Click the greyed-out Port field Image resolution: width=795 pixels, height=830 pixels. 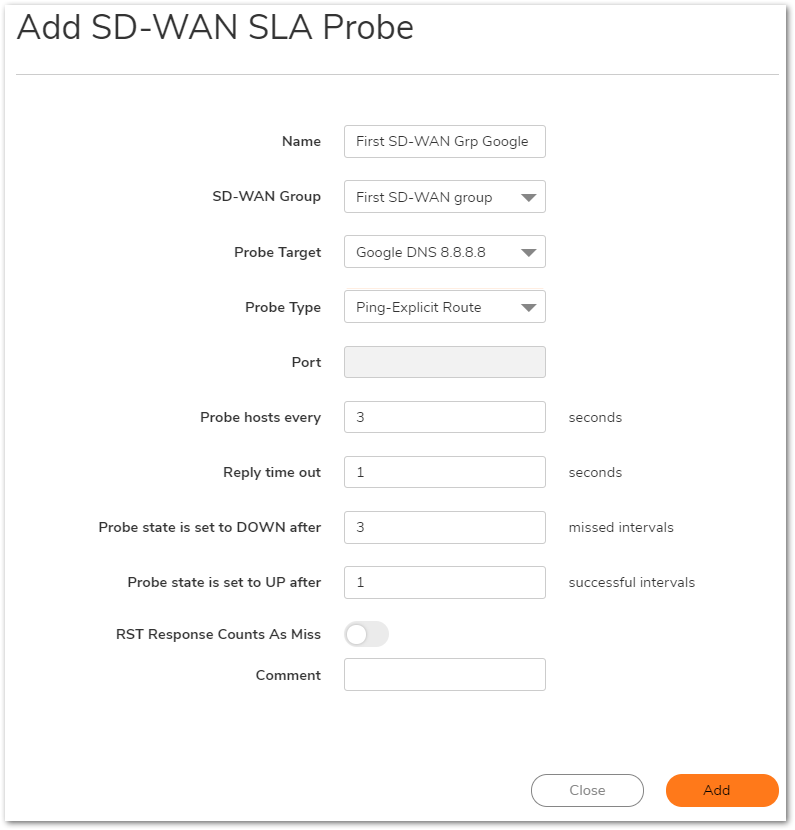[x=444, y=362]
